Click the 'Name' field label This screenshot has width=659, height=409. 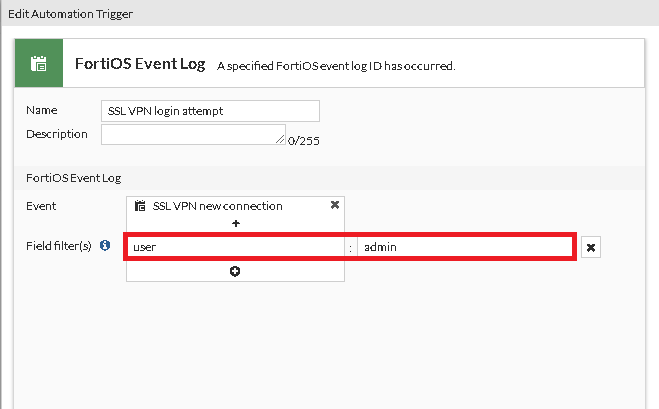pos(42,110)
